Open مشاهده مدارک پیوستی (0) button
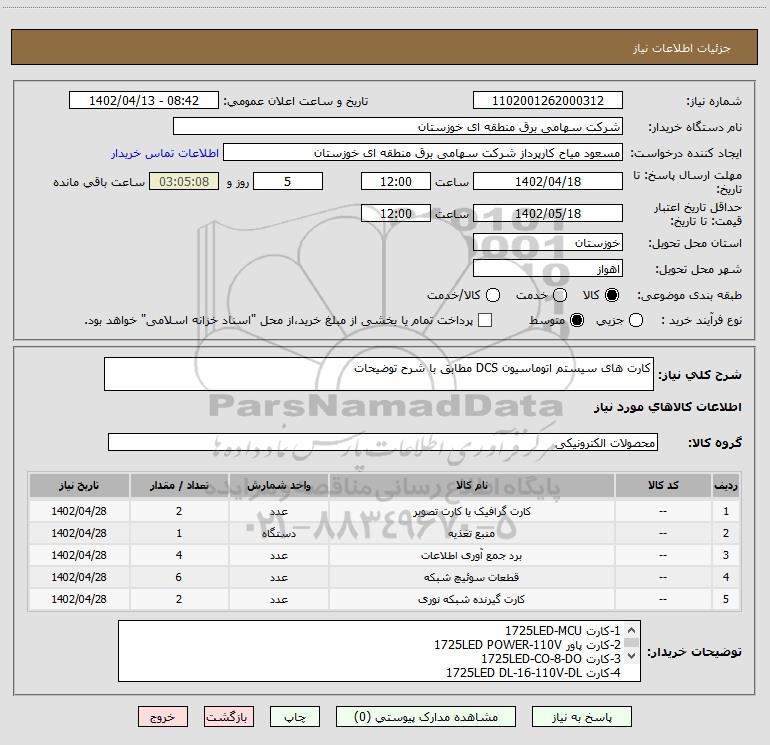 [426, 717]
